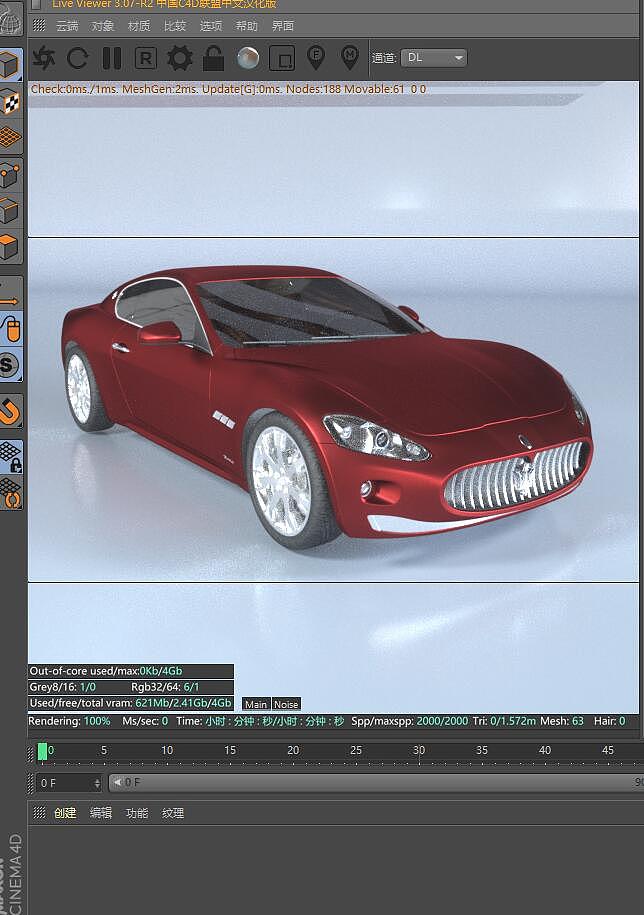Click the restart new render circular arrow
644x915 pixels.
point(78,58)
